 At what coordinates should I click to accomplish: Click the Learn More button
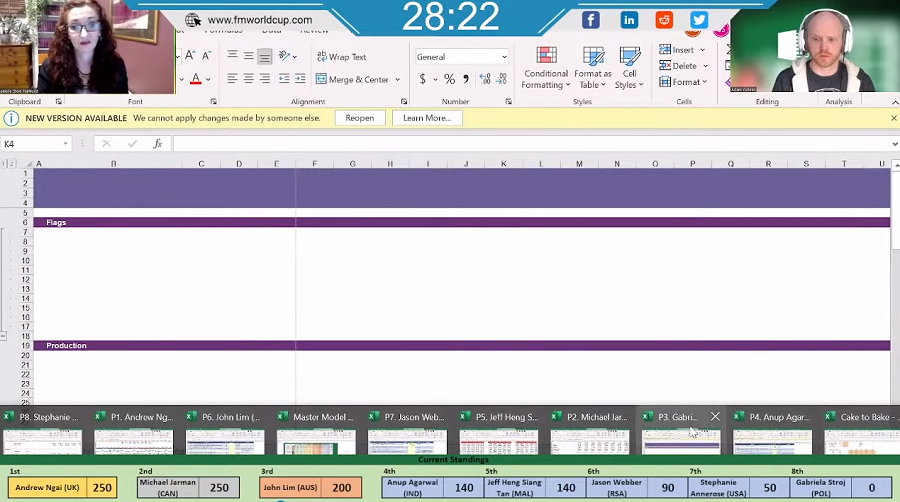coord(427,118)
